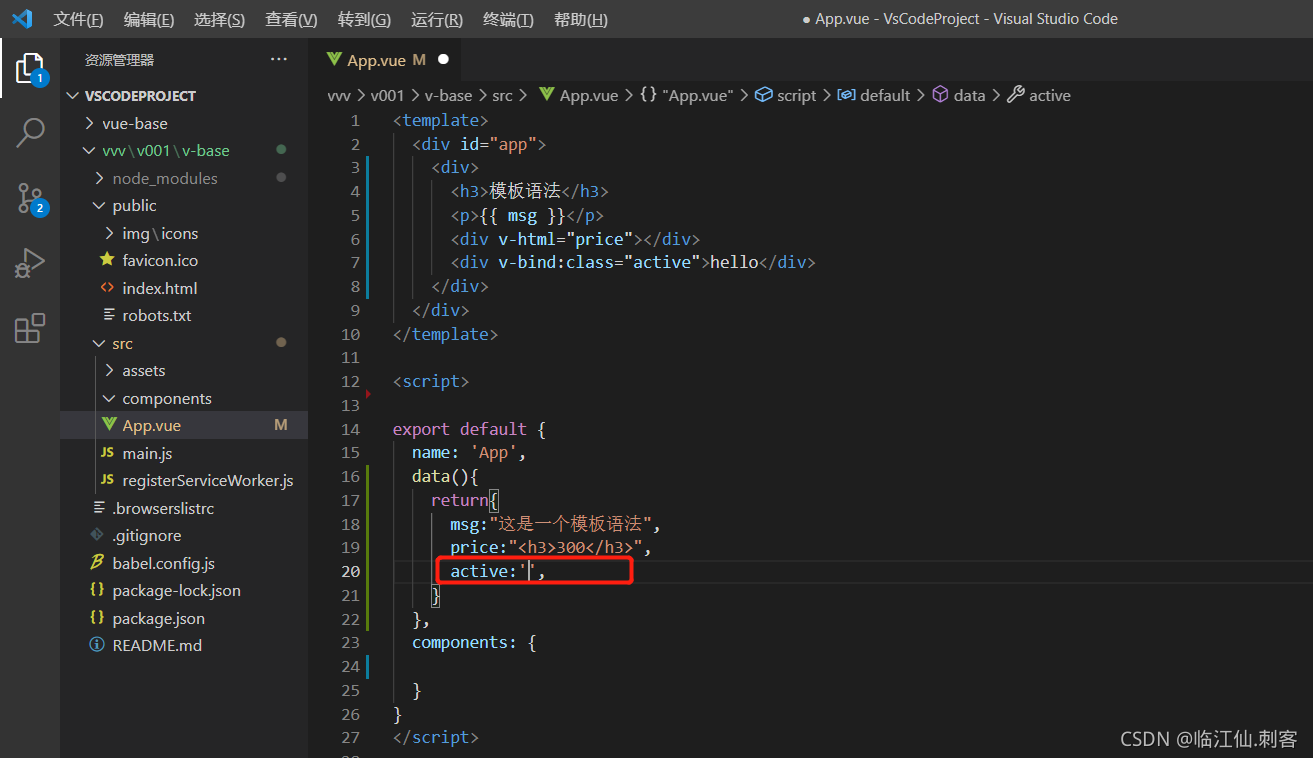Open the 选择(S) menu
The image size is (1313, 758).
pos(219,19)
